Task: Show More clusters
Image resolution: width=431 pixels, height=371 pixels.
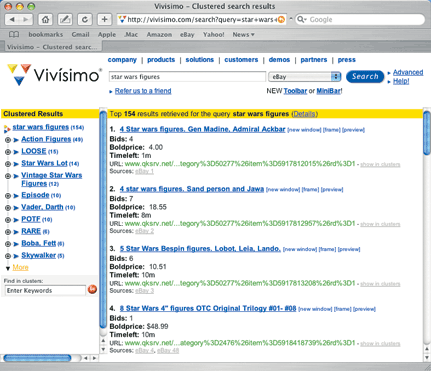Action: [x=20, y=267]
